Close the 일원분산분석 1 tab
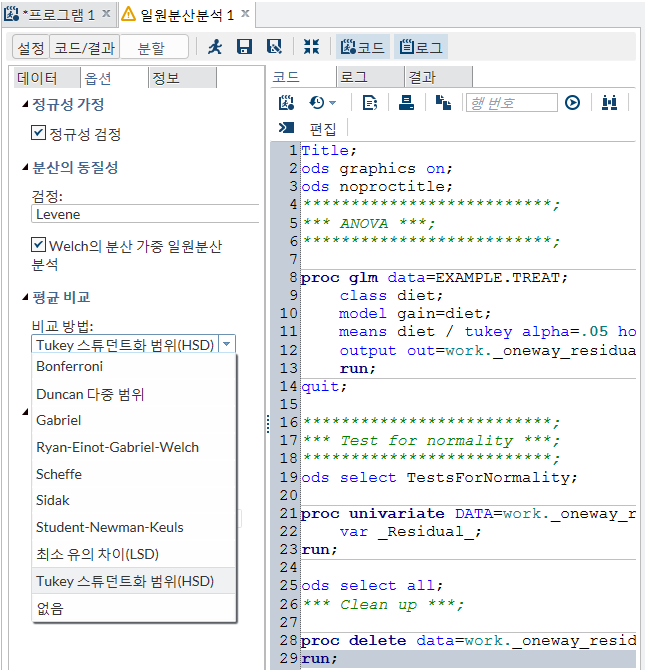Screen dimensions: 649x671 pyautogui.click(x=245, y=14)
